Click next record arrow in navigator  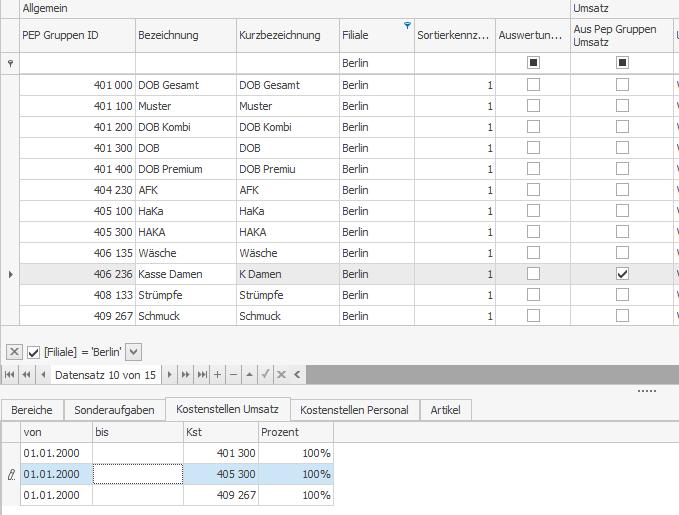pos(170,374)
